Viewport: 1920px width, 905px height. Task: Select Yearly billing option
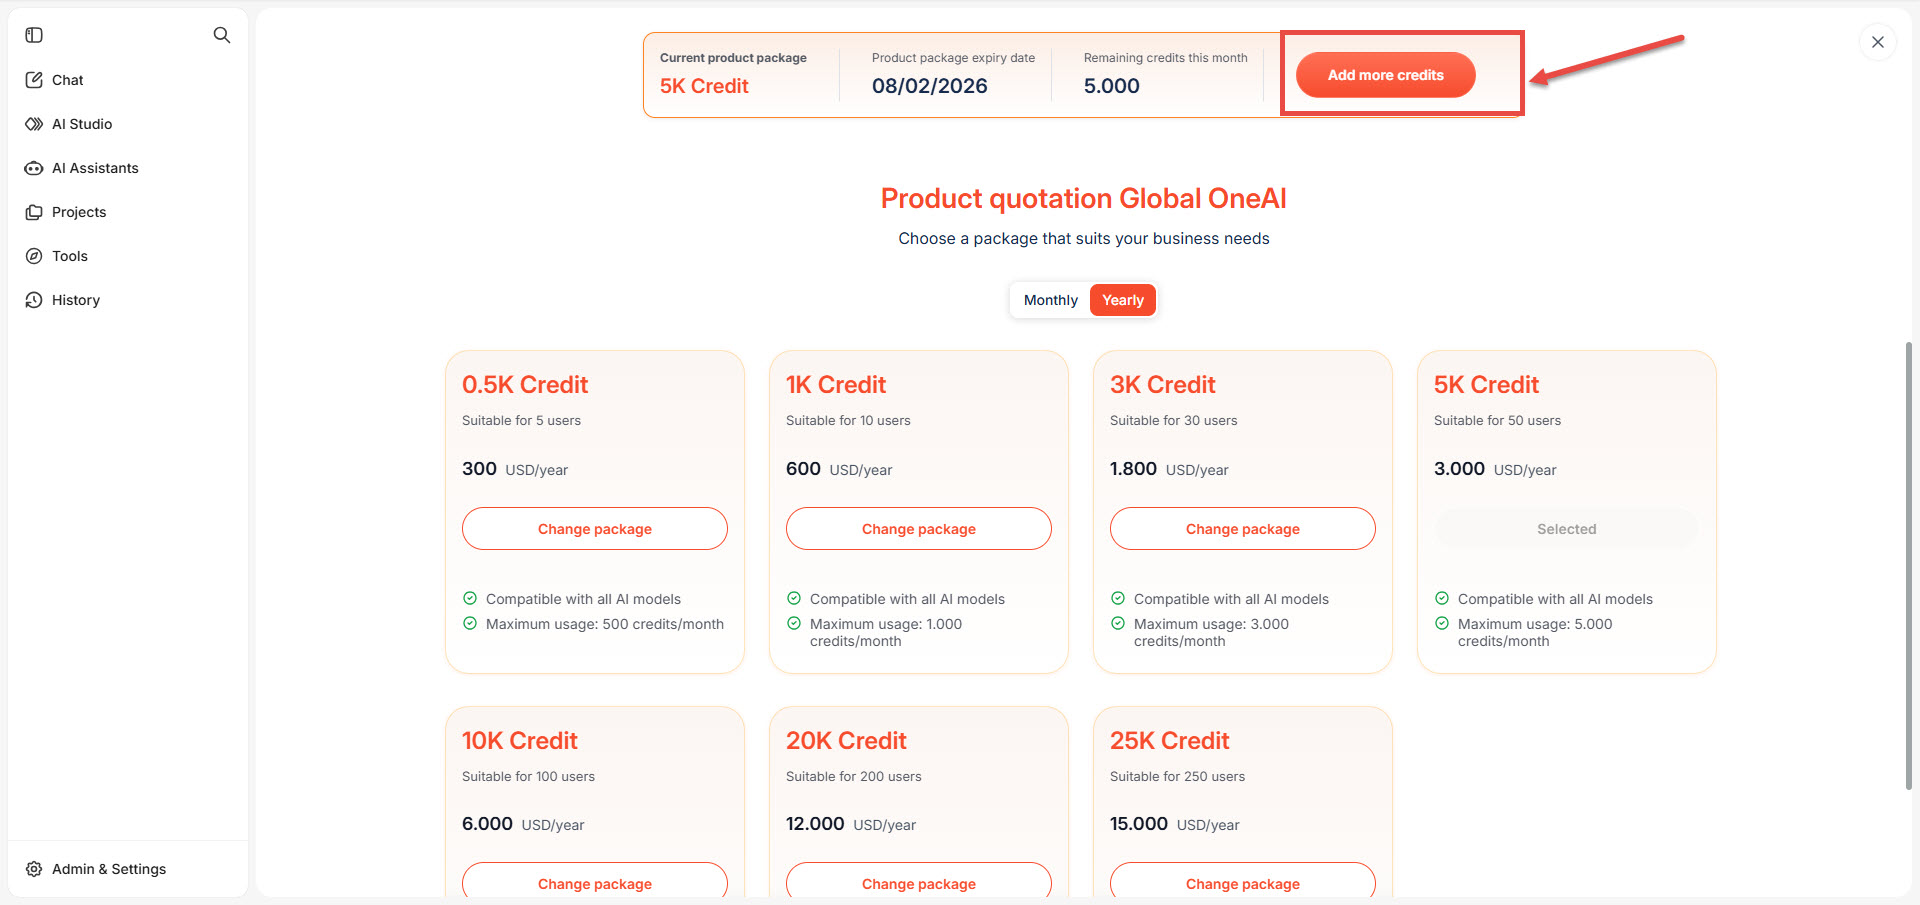1122,300
